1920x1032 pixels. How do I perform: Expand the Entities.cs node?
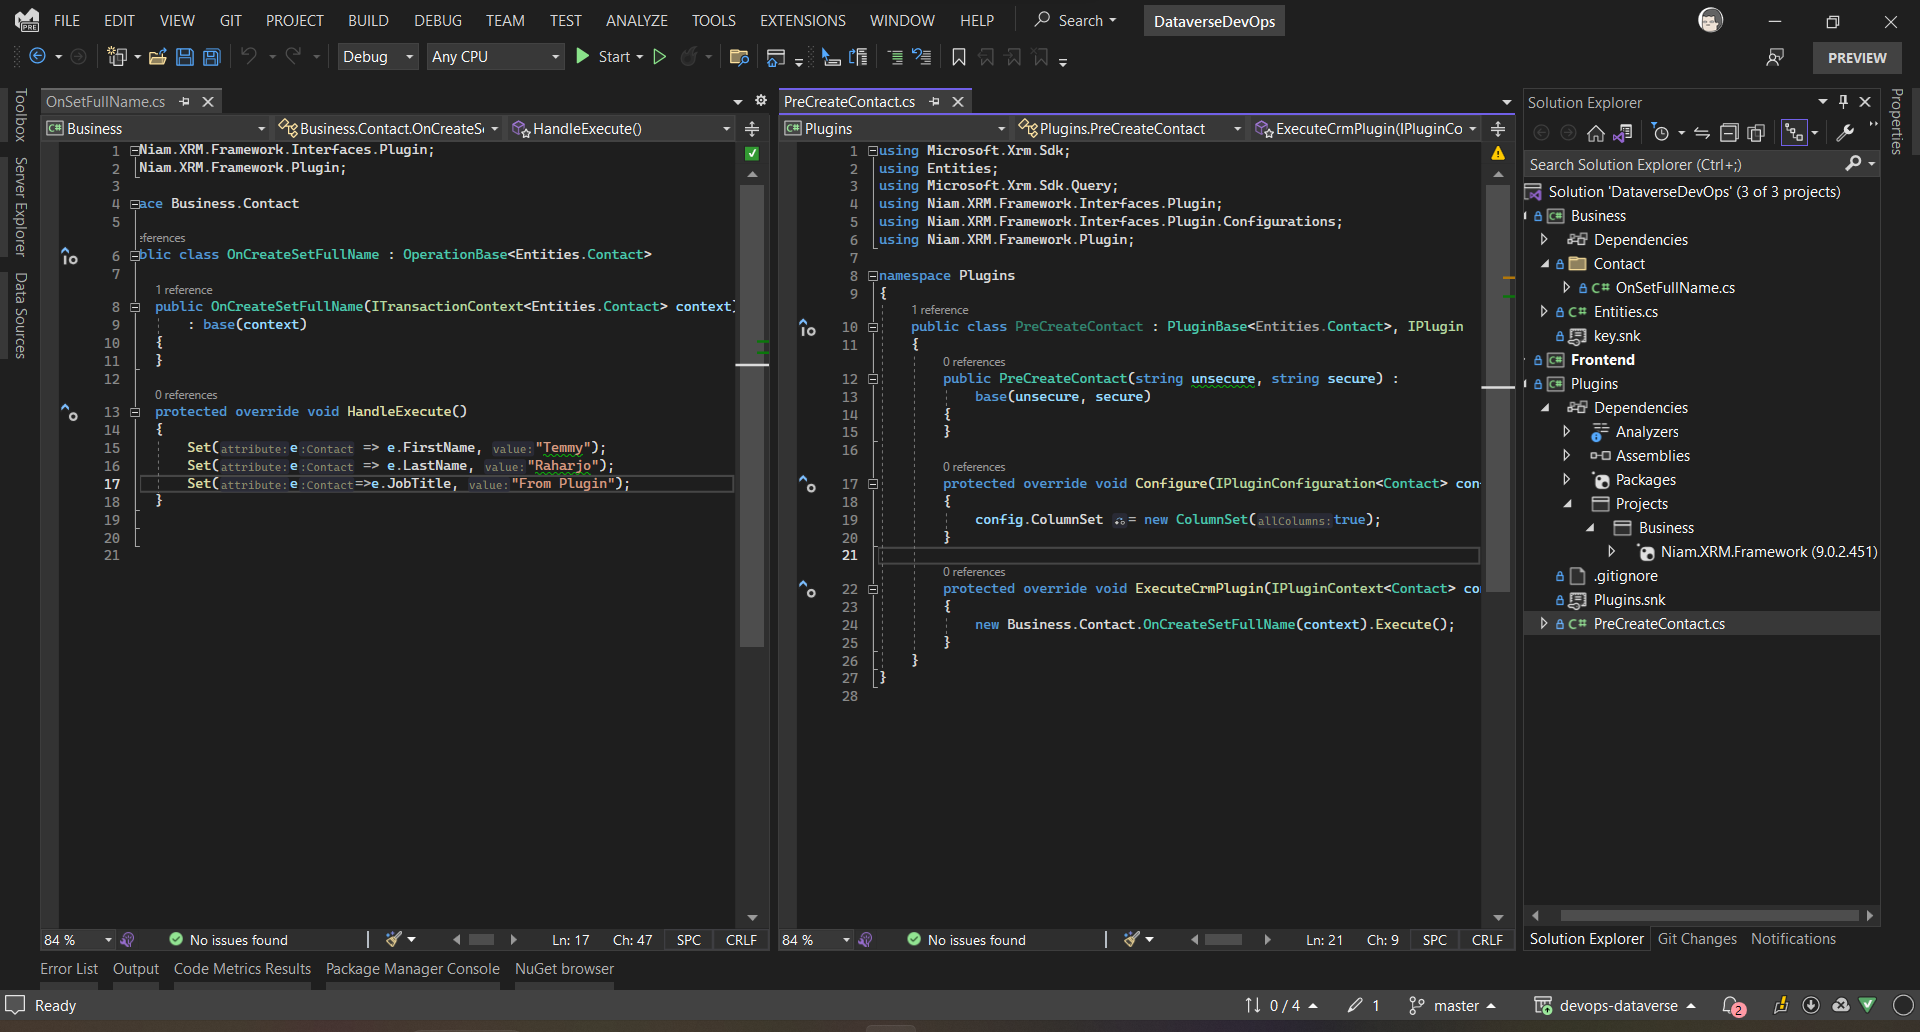coord(1545,311)
